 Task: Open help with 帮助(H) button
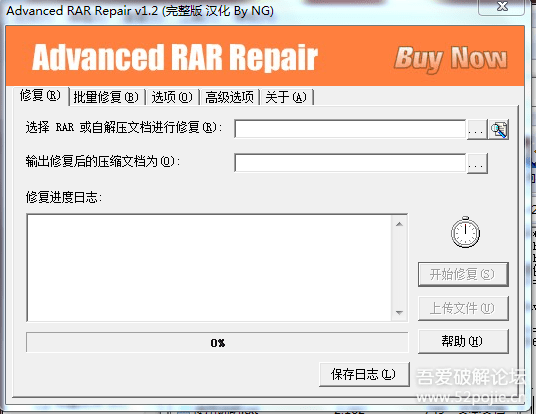click(463, 341)
